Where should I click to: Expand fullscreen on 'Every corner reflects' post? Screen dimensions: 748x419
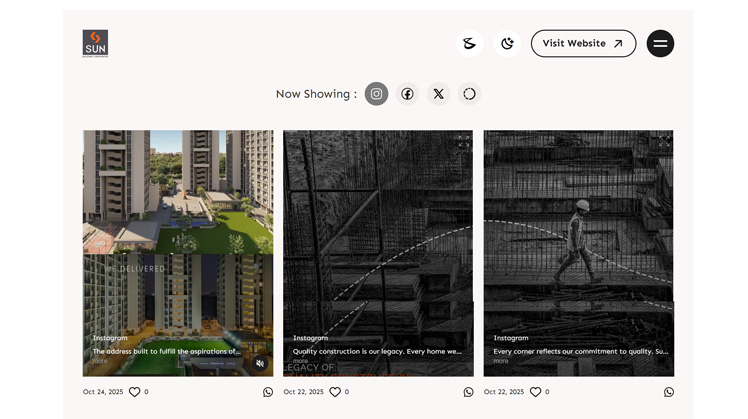[664, 141]
